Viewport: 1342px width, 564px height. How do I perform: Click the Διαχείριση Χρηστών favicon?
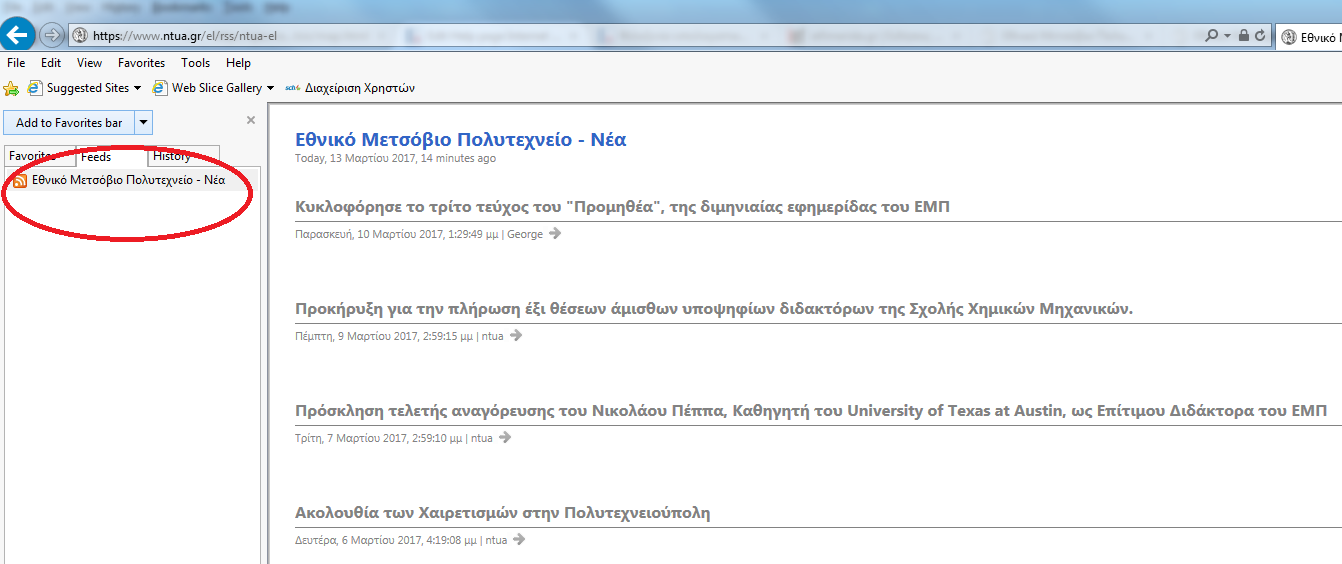tap(293, 88)
